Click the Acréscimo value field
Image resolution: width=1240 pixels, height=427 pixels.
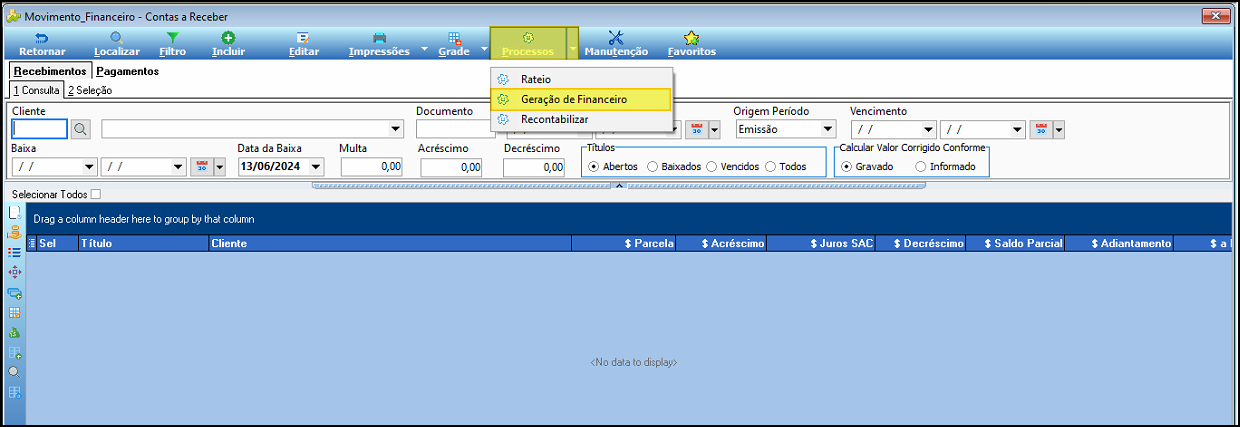(x=451, y=167)
